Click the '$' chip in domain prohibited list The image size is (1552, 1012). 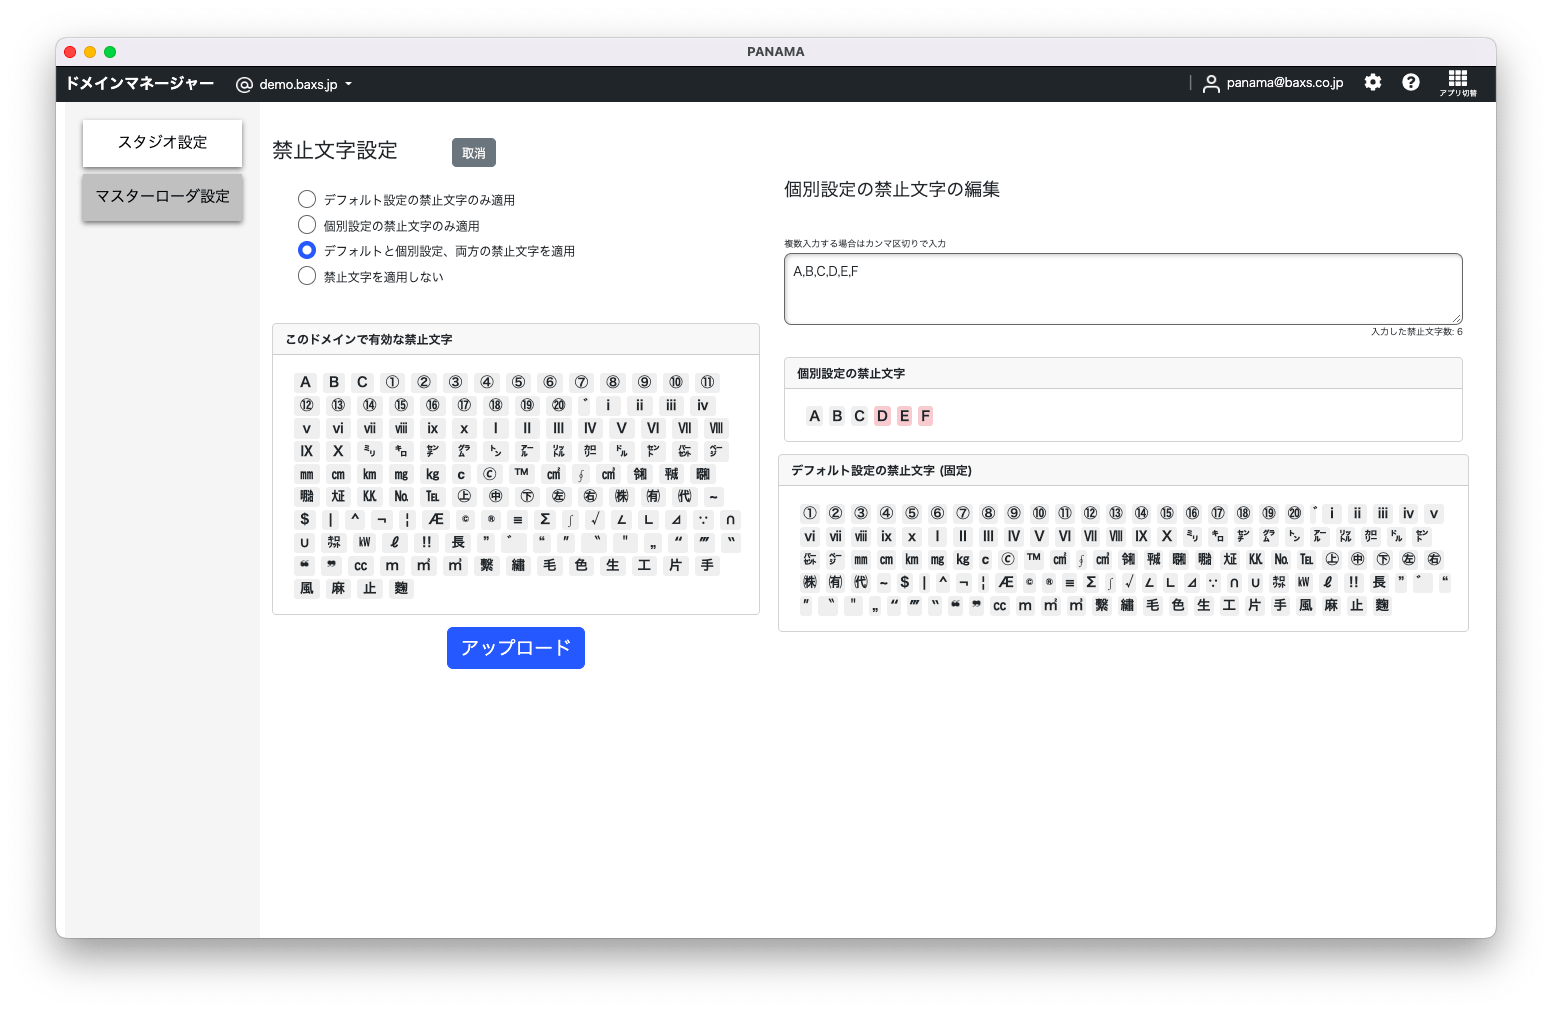pyautogui.click(x=305, y=519)
